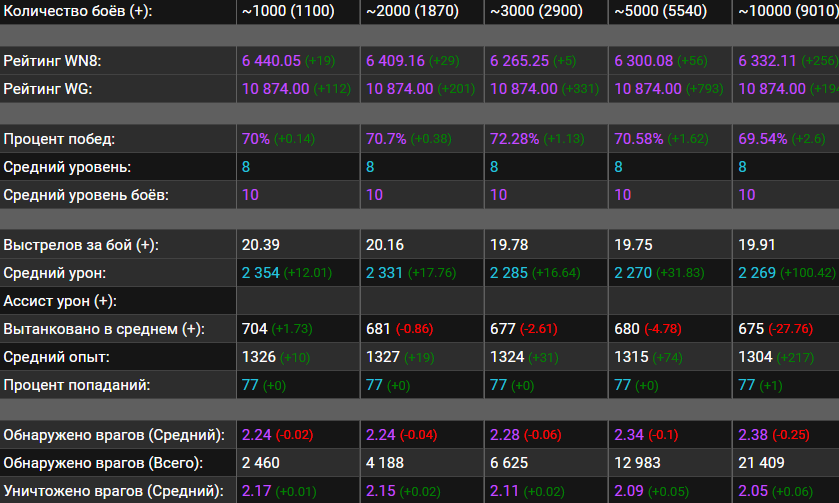
Task: Click spotted average "2.34 (-0.1)"
Action: [x=646, y=435]
